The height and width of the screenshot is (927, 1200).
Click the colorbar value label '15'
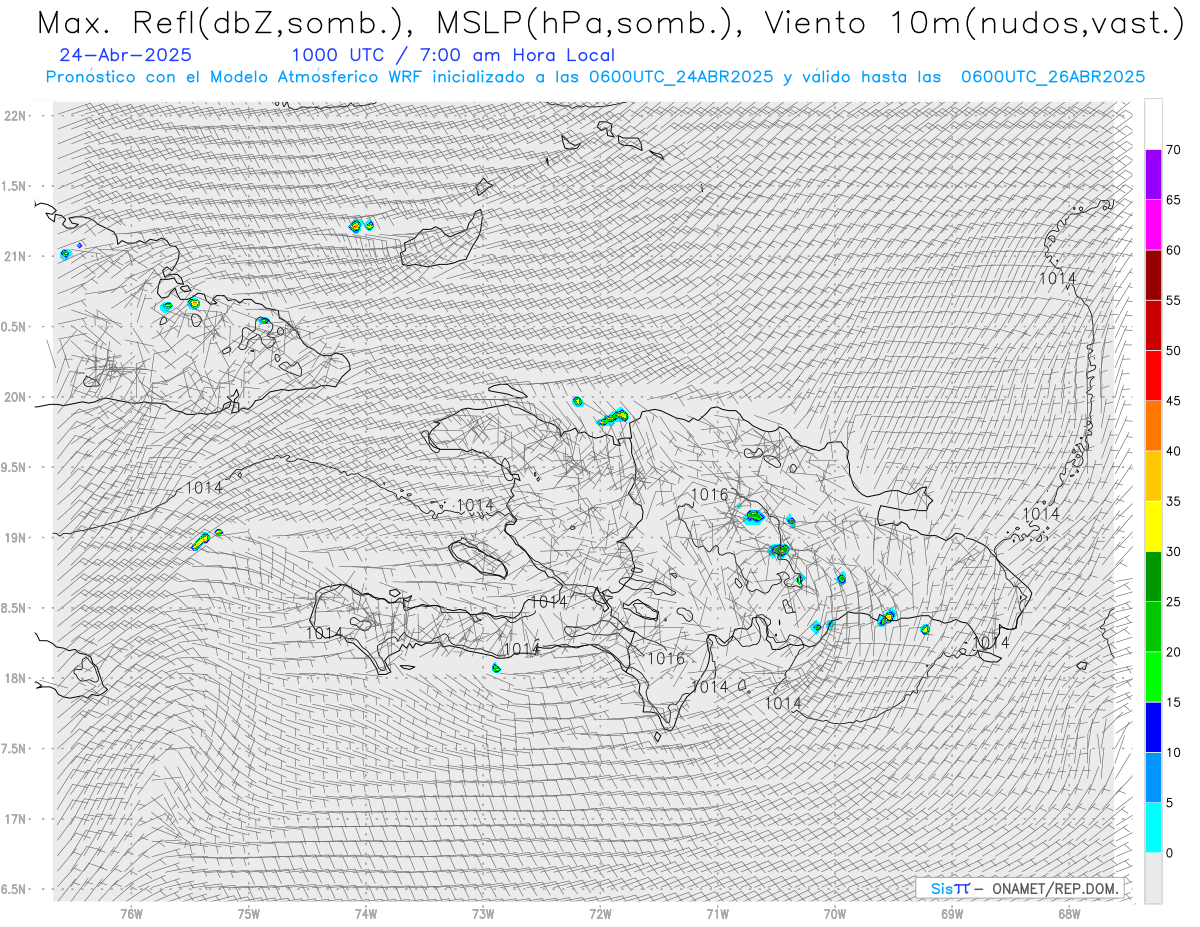click(1173, 703)
